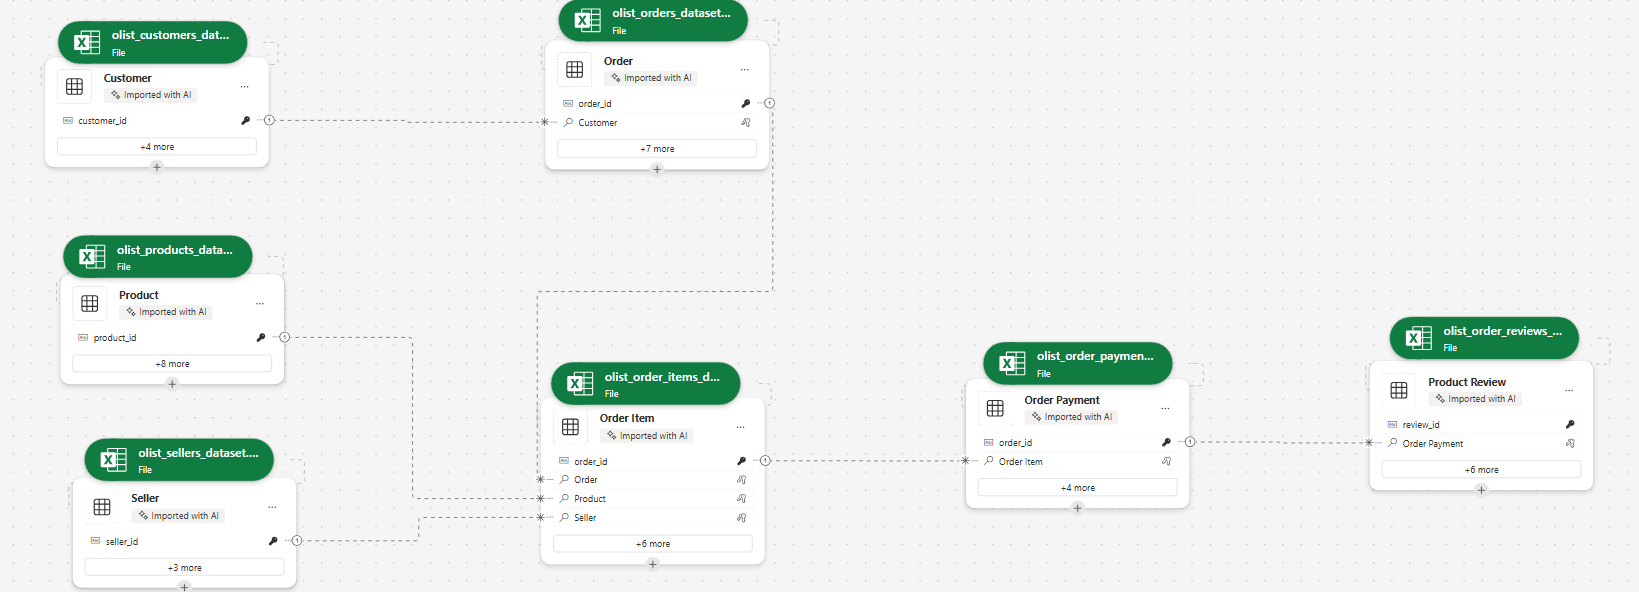Click link icon on Order Item's Seller row
Screen dimensions: 1639x592
pos(741,517)
